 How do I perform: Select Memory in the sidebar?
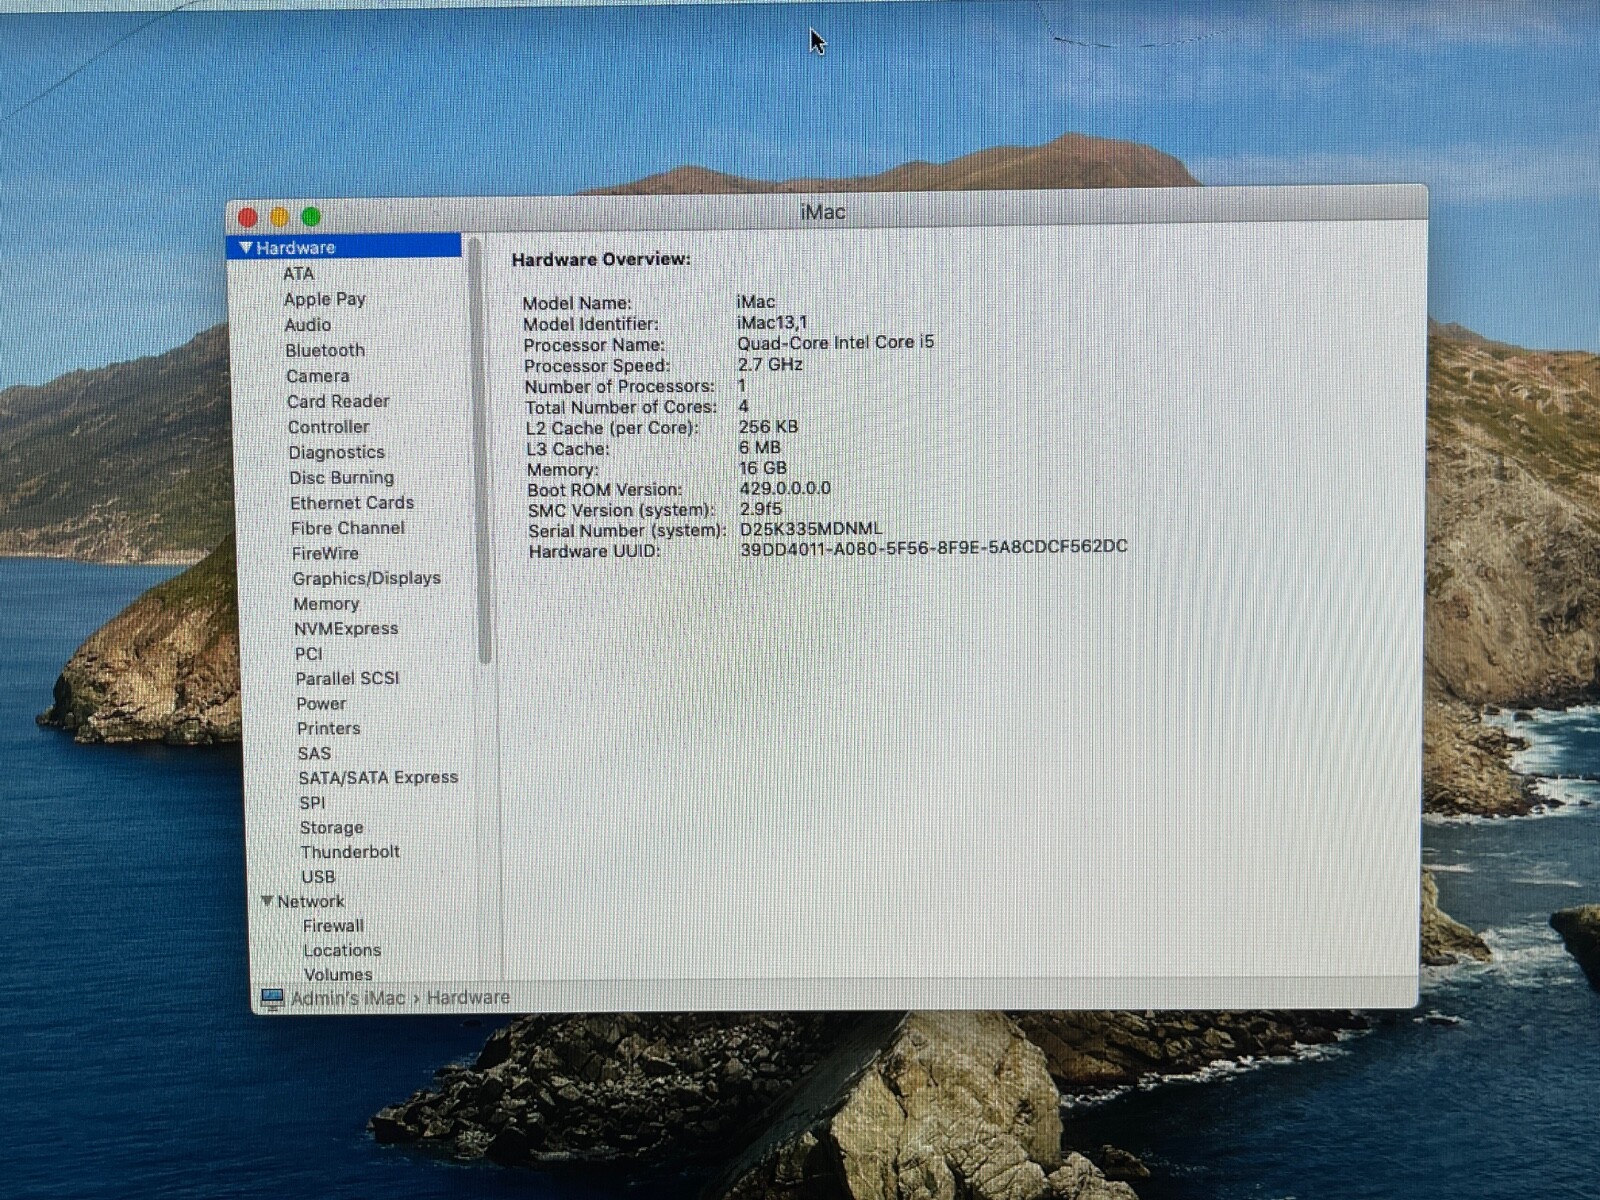click(x=326, y=604)
